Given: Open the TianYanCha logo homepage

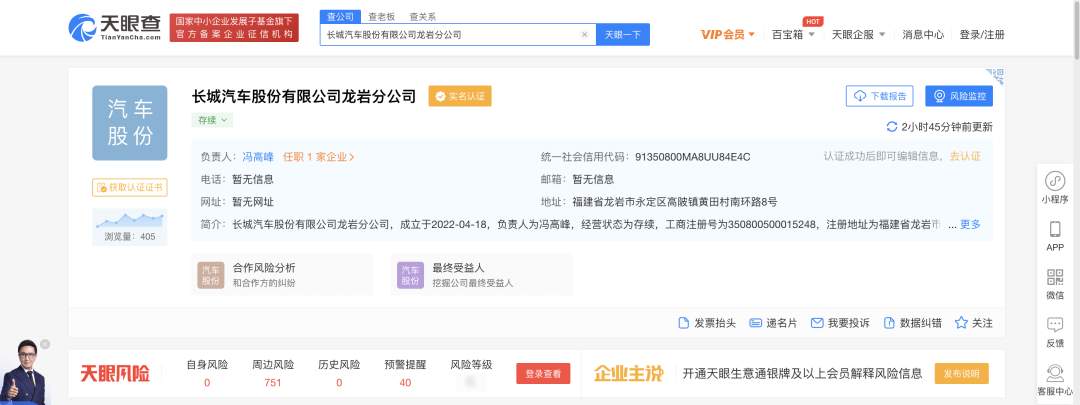Looking at the screenshot, I should (x=114, y=27).
